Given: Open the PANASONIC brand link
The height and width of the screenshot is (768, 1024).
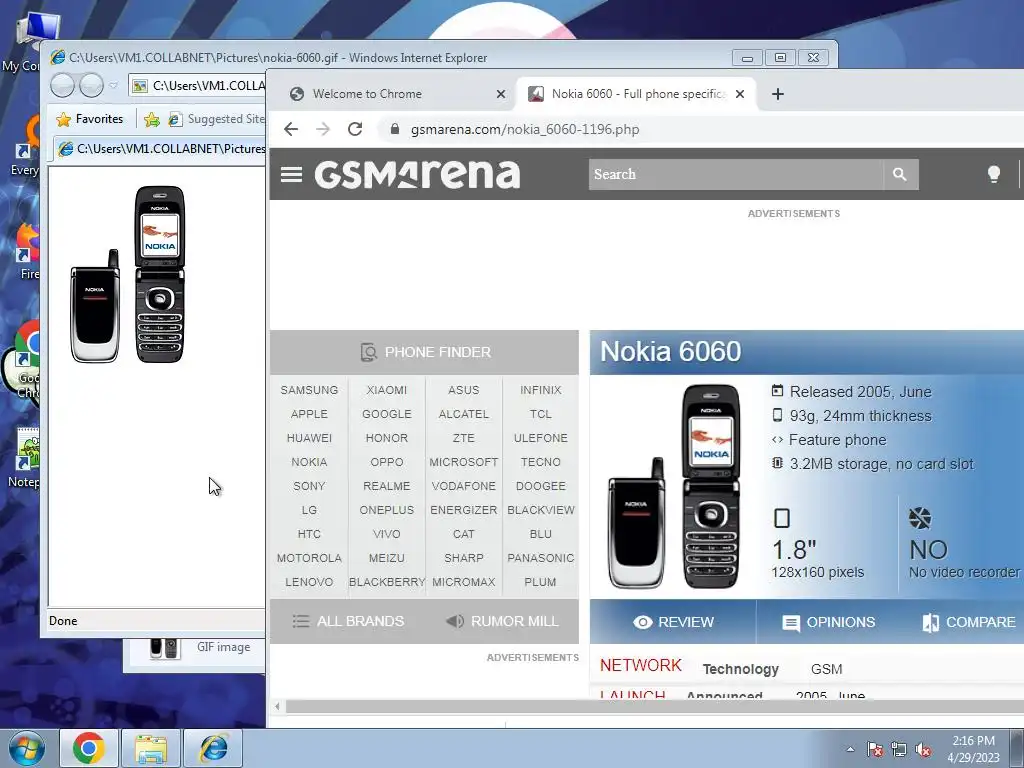Looking at the screenshot, I should [541, 558].
